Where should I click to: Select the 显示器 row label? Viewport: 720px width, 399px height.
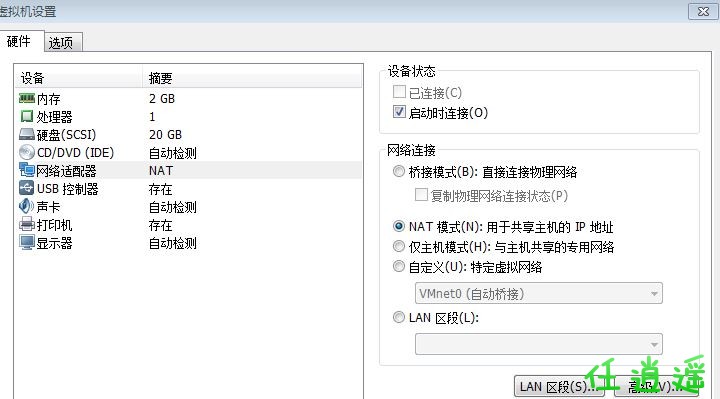(x=55, y=243)
